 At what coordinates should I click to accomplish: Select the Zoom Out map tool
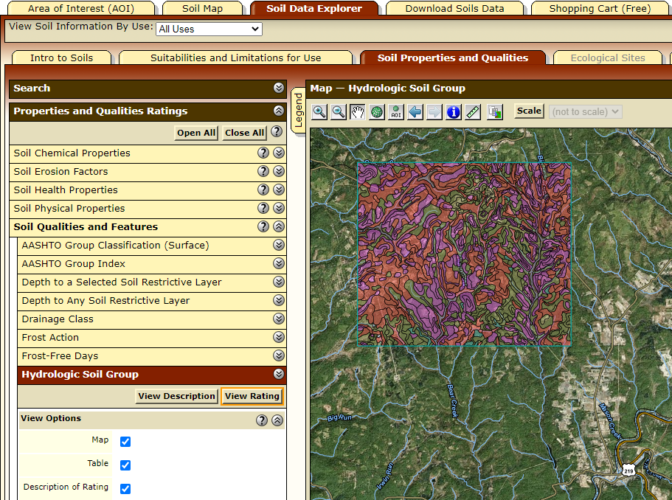(339, 112)
